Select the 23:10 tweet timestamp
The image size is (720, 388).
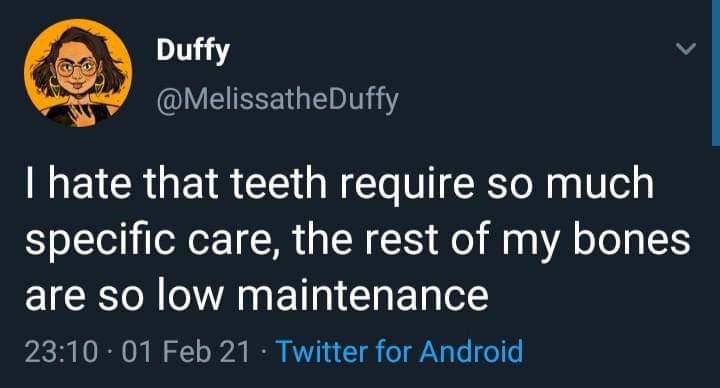(61, 352)
